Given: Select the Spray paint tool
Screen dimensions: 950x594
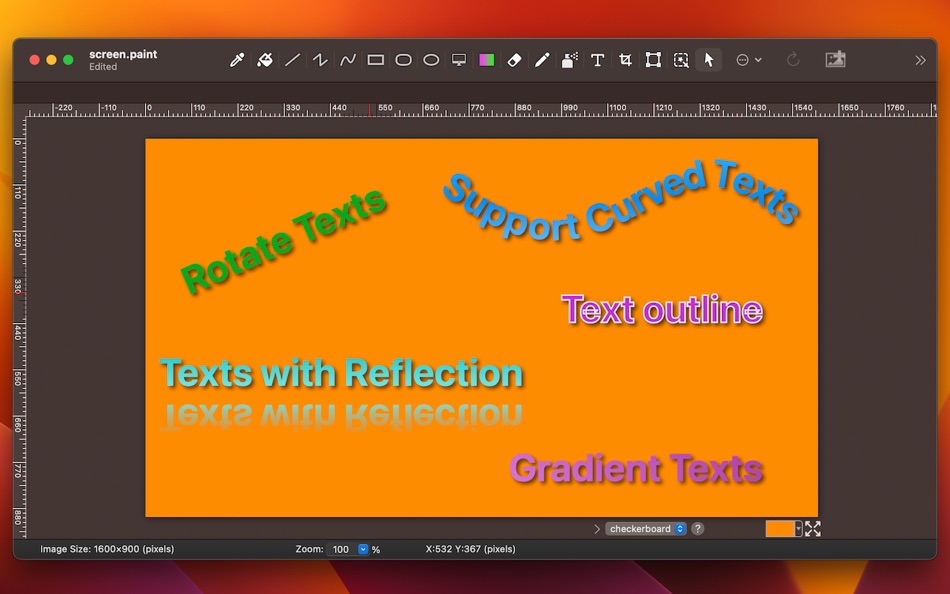Looking at the screenshot, I should point(569,60).
